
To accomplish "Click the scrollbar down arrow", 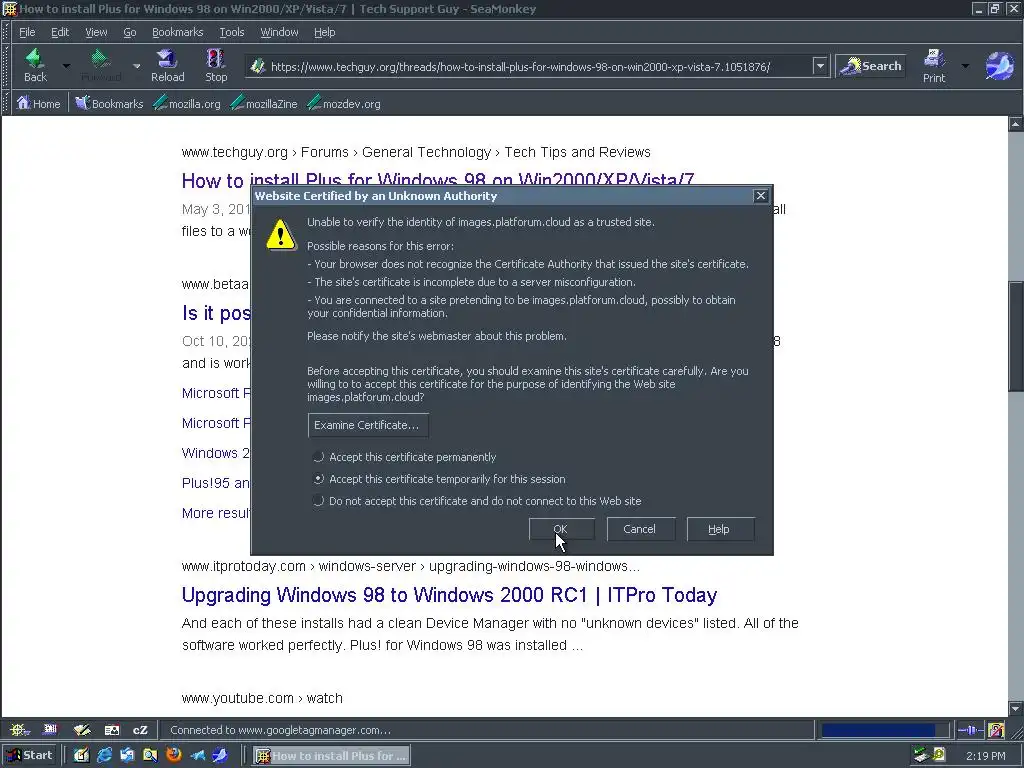I will 1016,708.
